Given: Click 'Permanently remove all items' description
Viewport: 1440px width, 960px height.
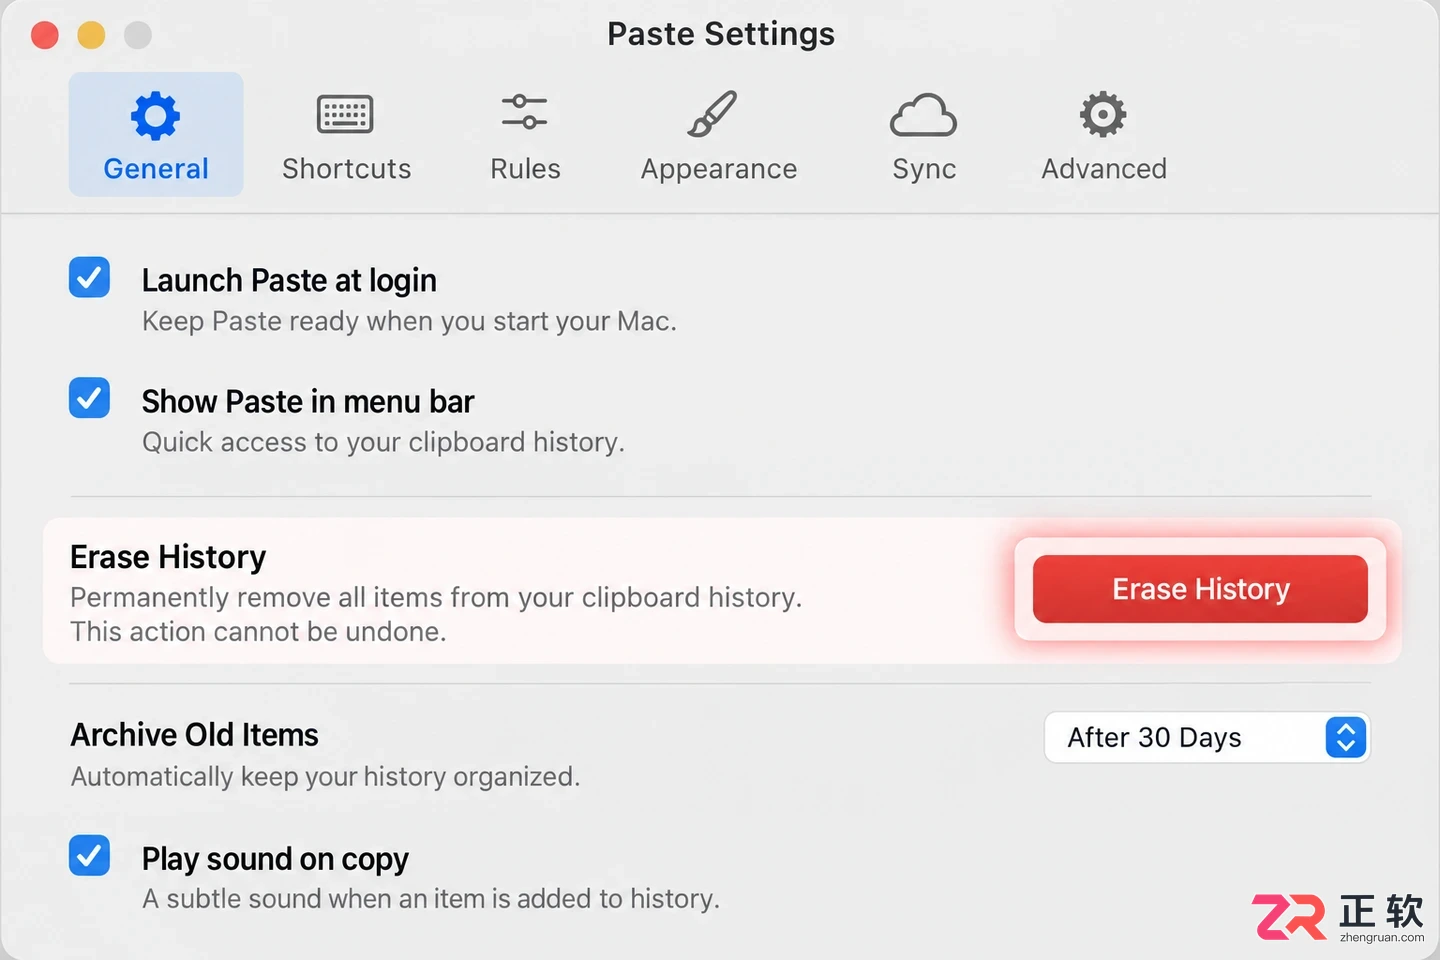Looking at the screenshot, I should tap(436, 598).
